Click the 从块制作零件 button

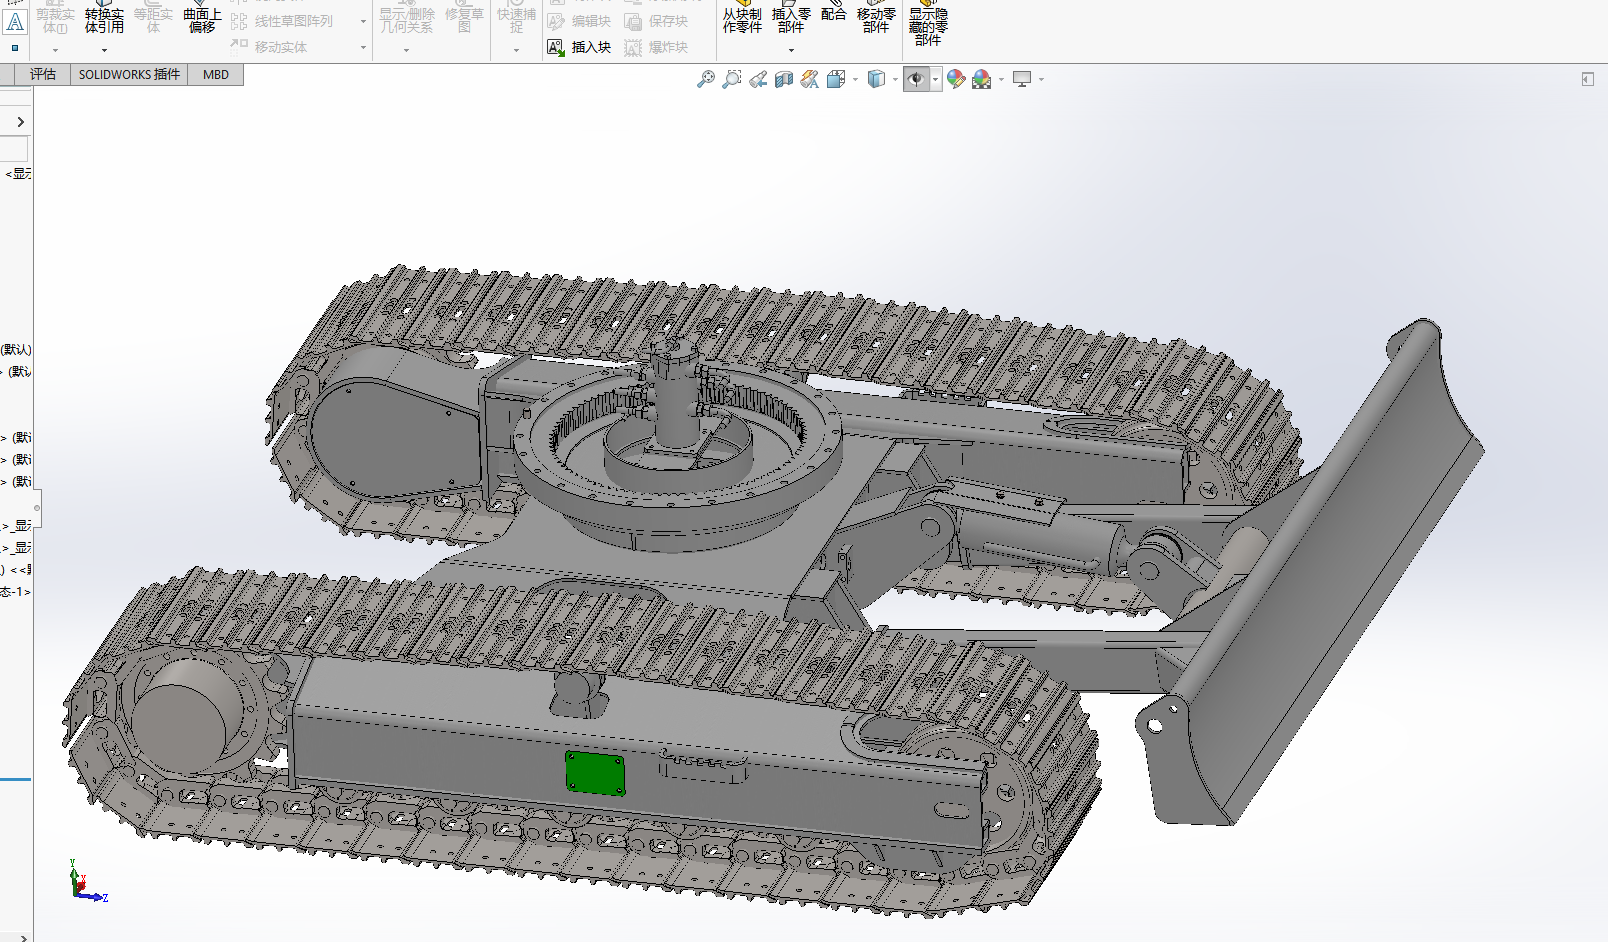[x=740, y=20]
